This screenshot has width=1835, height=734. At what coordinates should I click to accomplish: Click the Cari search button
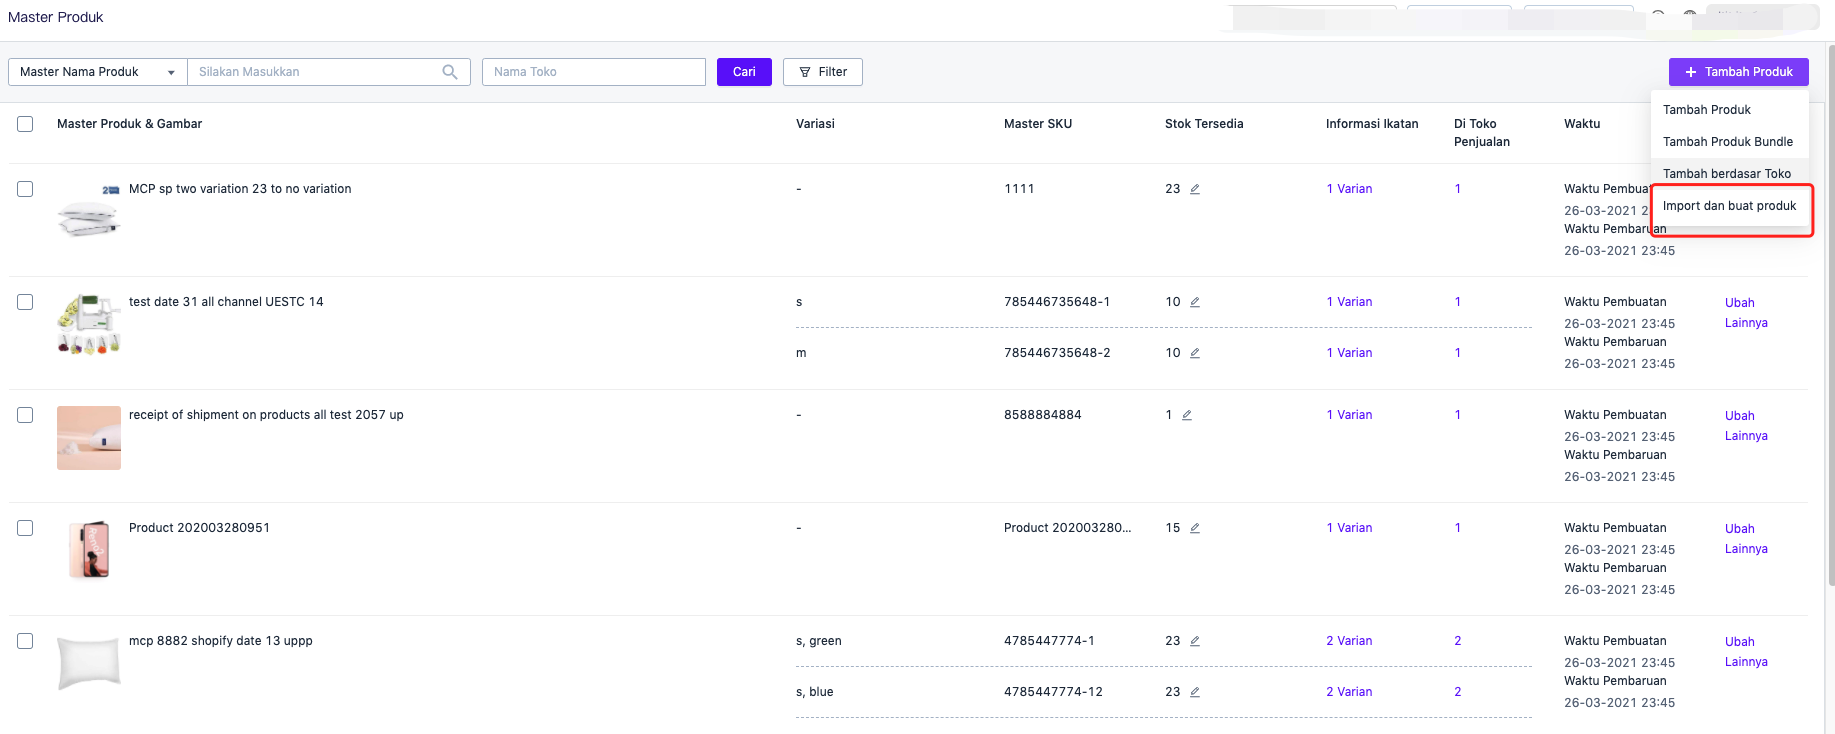click(x=744, y=72)
